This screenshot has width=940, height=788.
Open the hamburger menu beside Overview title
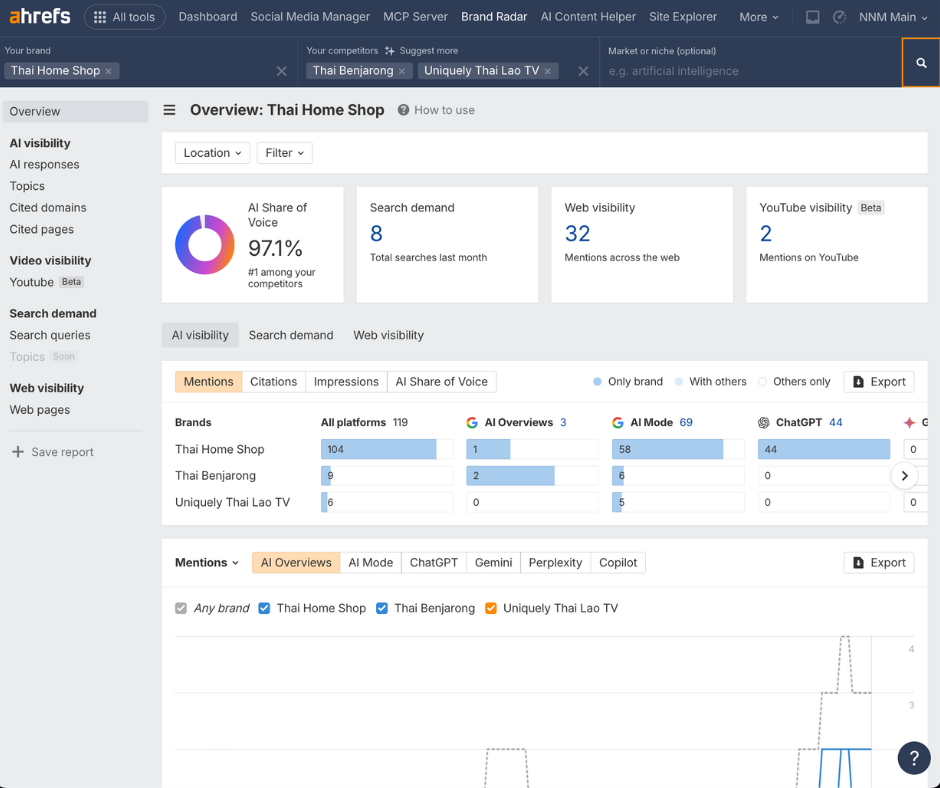170,110
